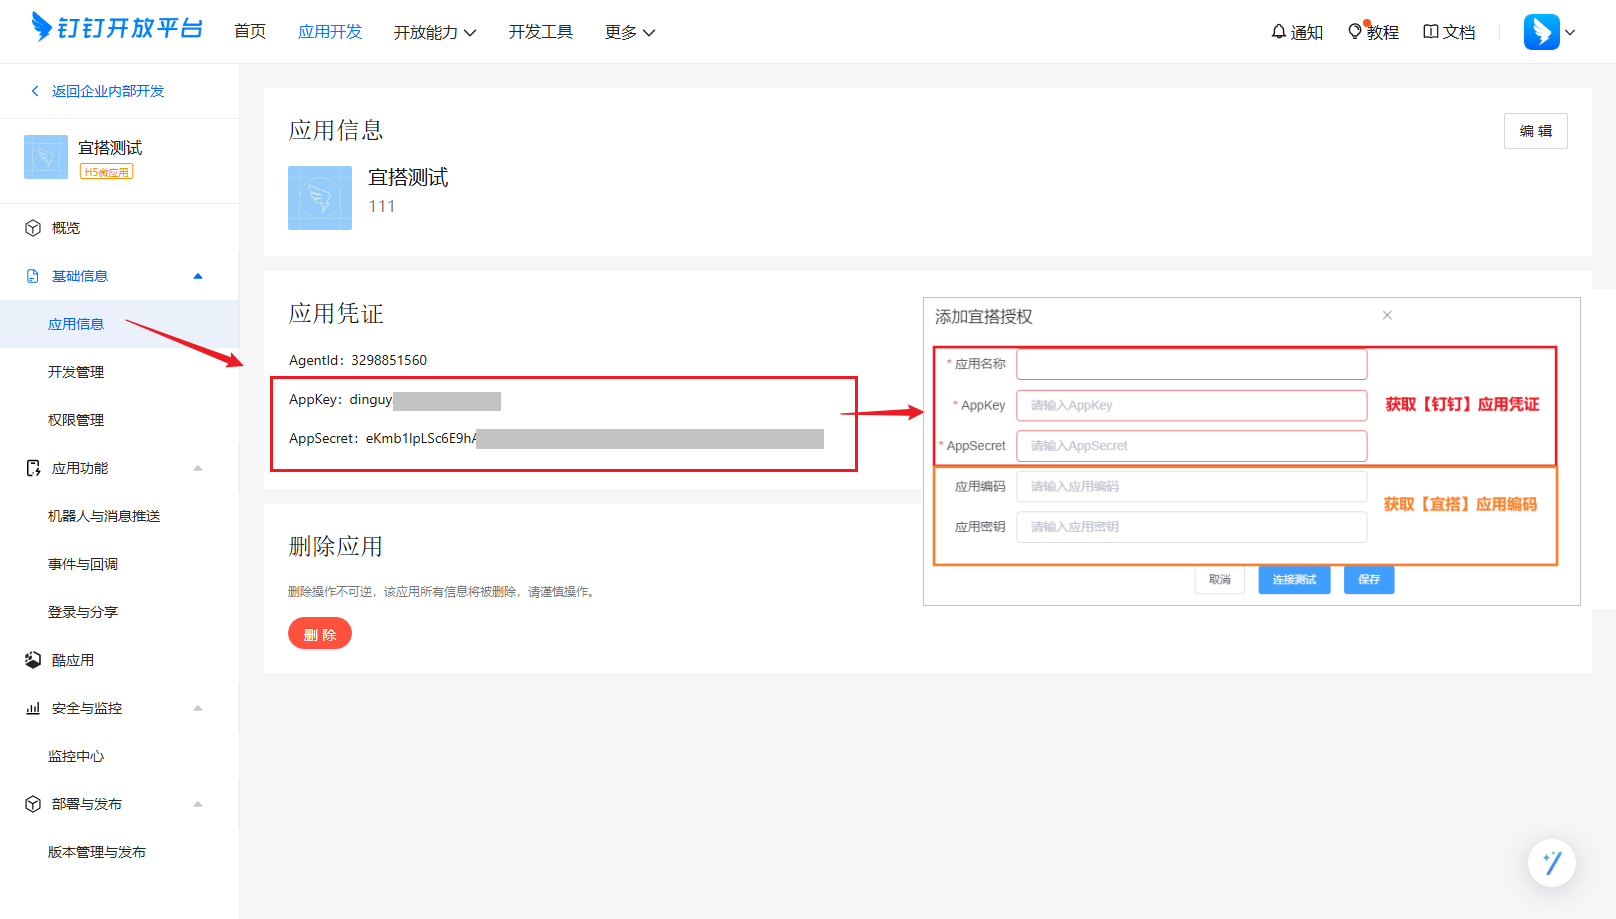
Task: Click the large 宜搭测试 app thumbnail
Action: [x=320, y=198]
